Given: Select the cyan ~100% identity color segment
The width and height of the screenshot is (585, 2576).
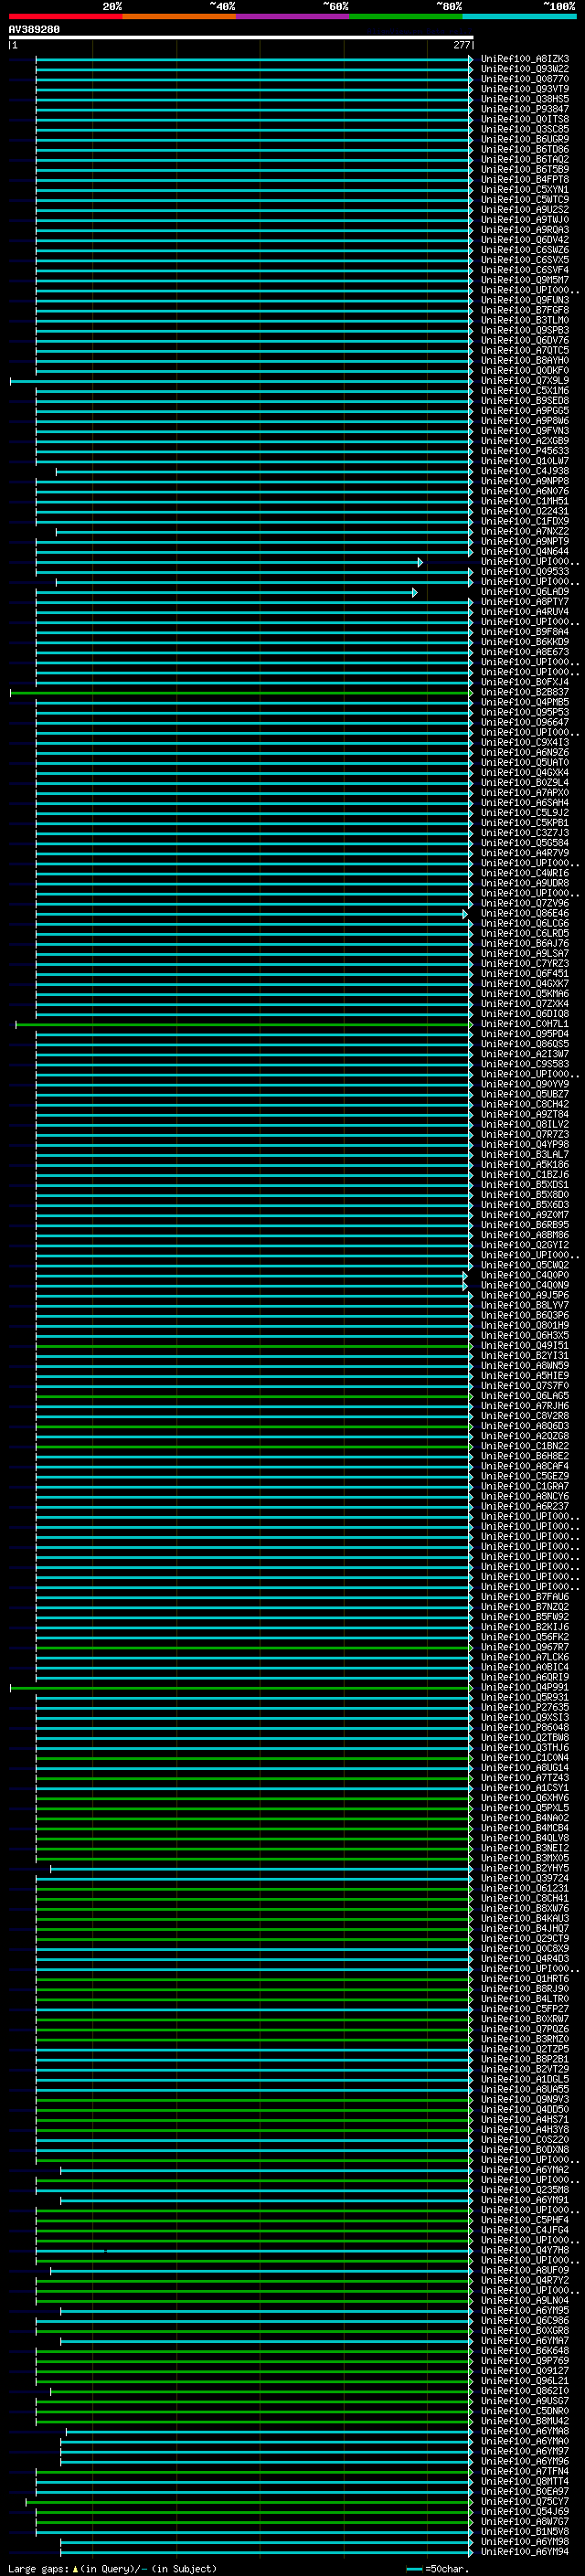Looking at the screenshot, I should pyautogui.click(x=519, y=16).
